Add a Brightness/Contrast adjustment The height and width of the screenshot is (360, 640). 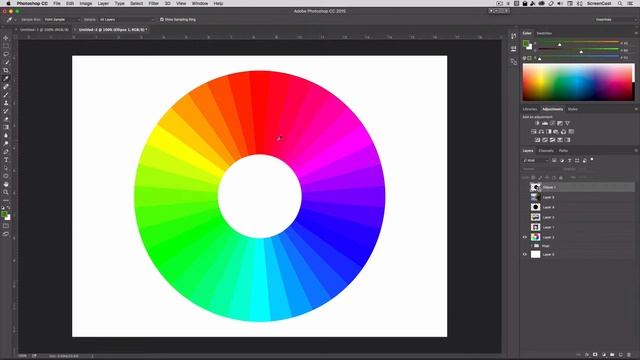[x=537, y=123]
